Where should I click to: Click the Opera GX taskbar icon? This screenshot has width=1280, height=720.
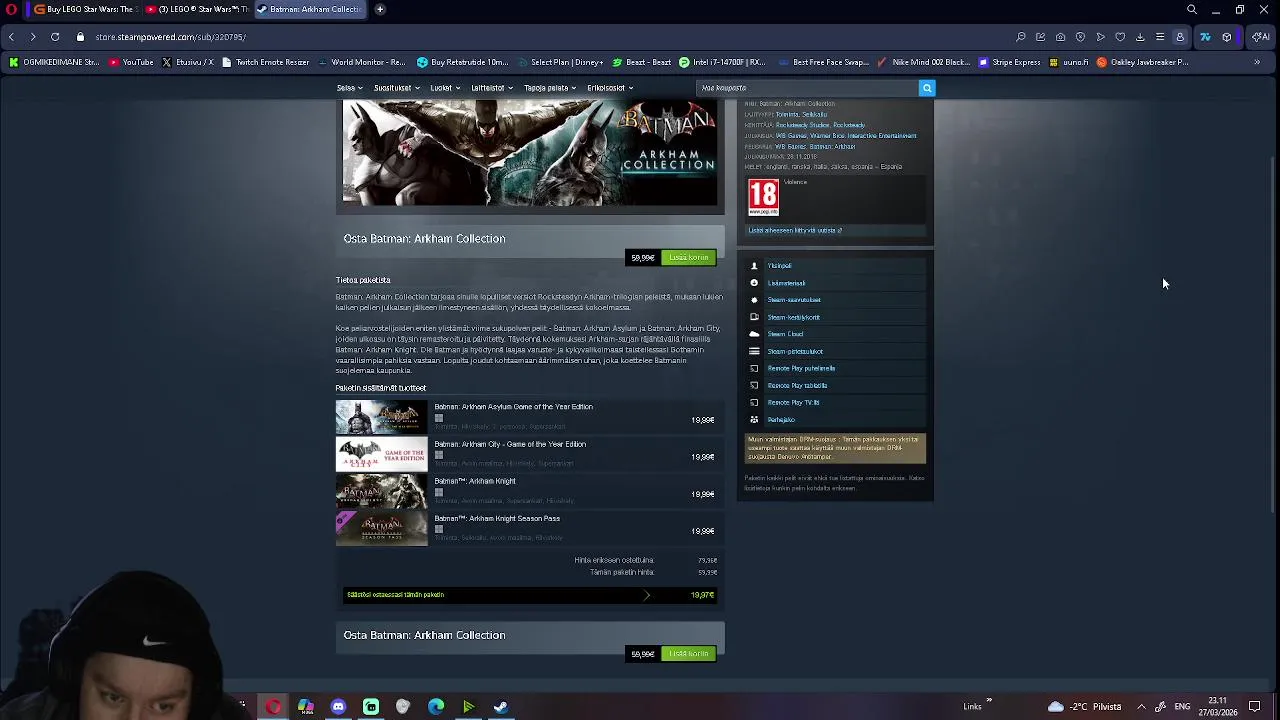click(x=273, y=707)
